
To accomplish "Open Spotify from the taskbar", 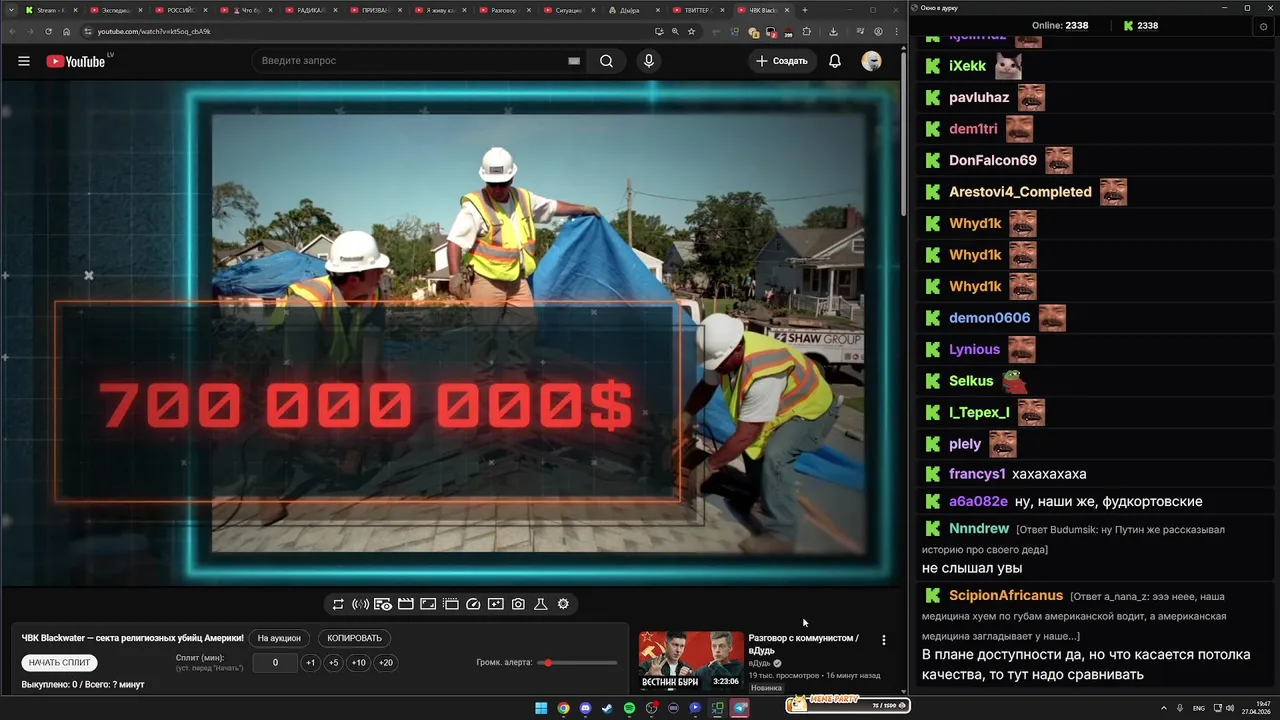I will (x=629, y=708).
